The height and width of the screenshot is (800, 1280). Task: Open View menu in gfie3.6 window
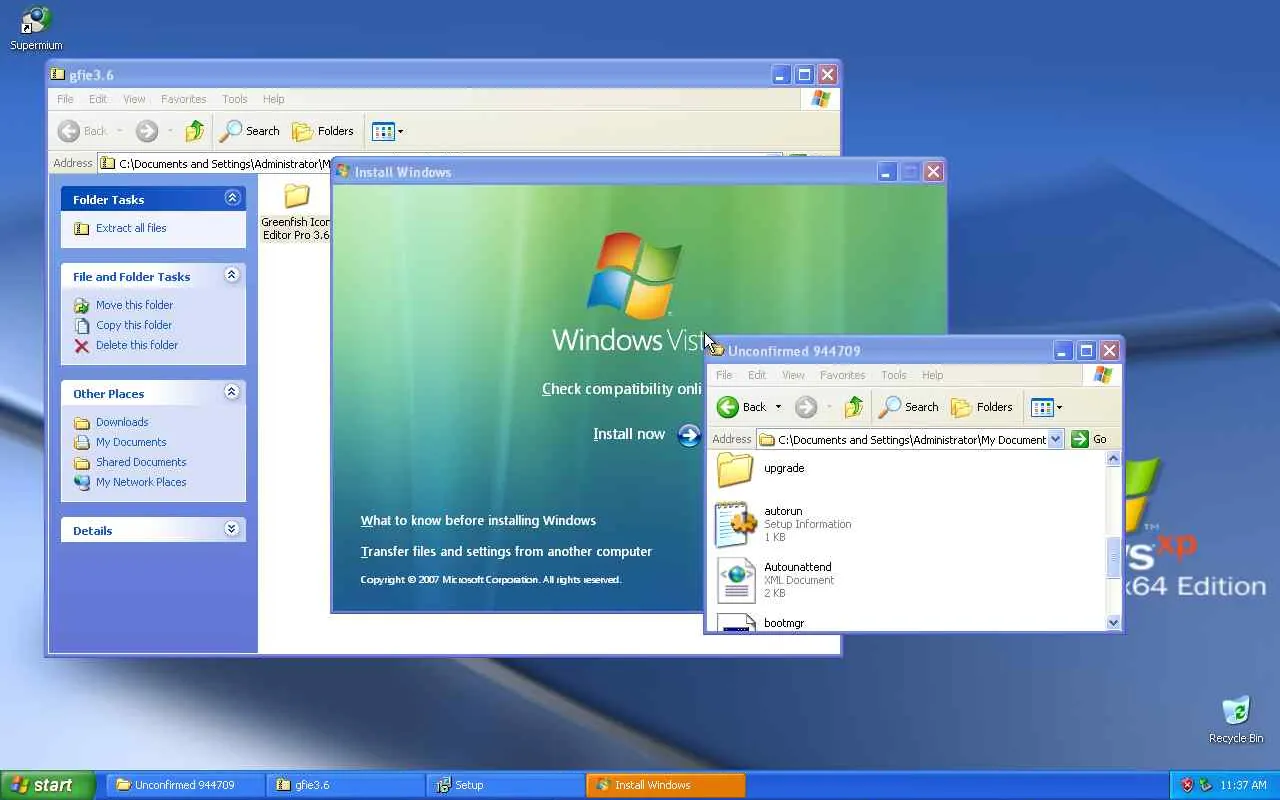click(x=134, y=99)
